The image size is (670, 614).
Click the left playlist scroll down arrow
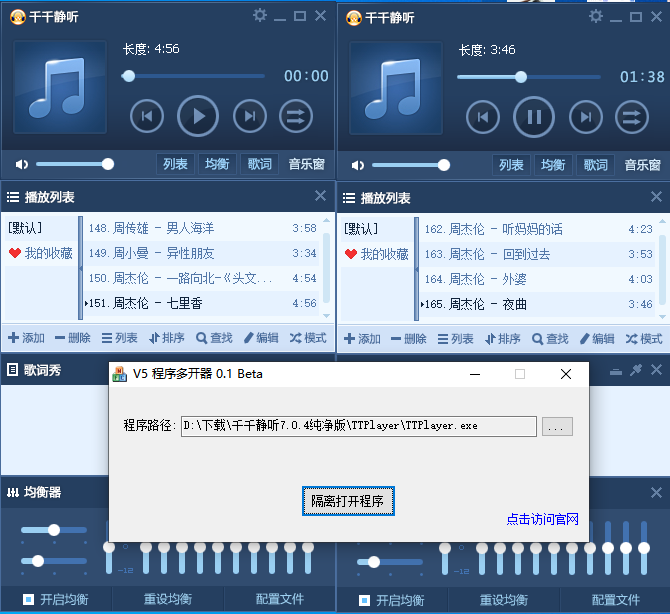pyautogui.click(x=326, y=316)
